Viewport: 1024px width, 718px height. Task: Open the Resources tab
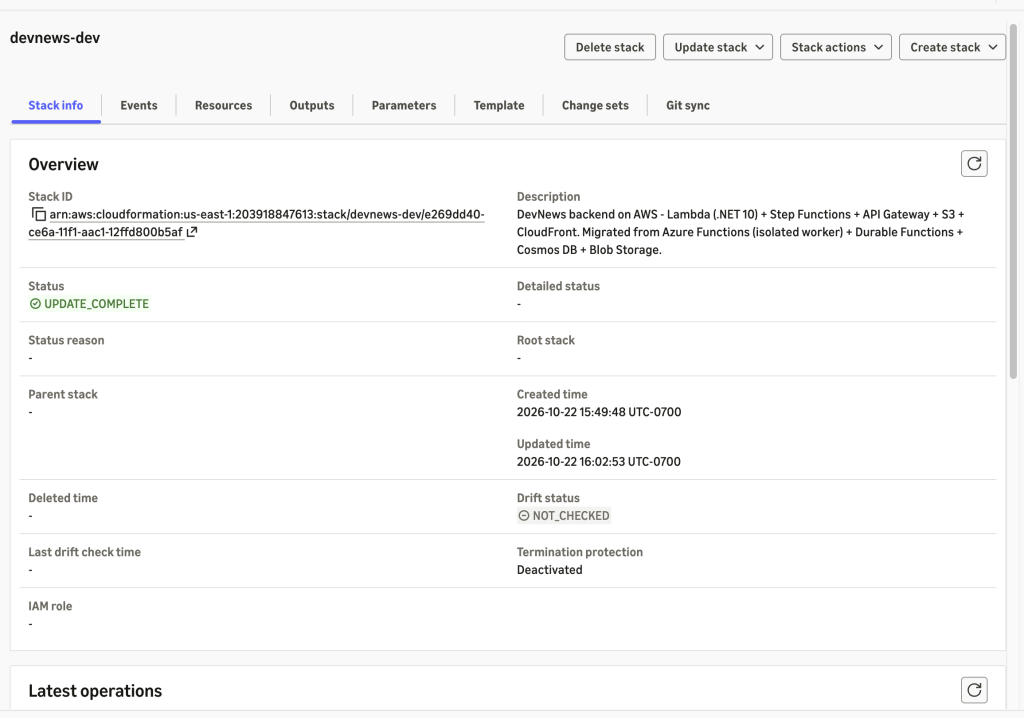223,105
